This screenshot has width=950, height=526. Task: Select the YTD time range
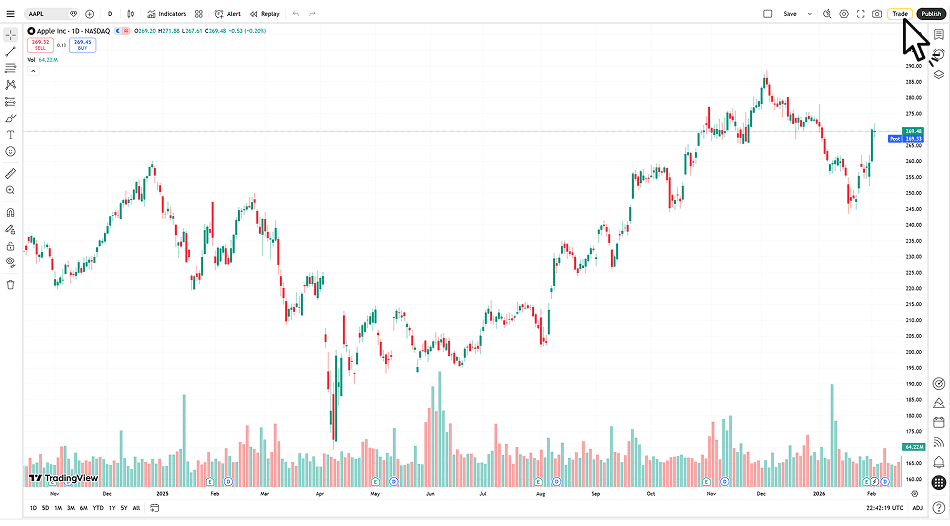tap(97, 509)
